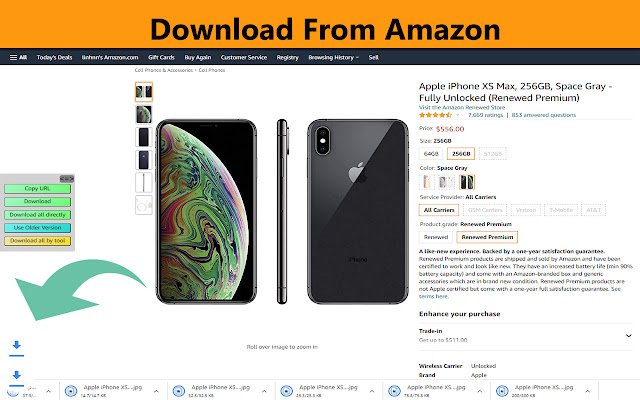Open the last downloaded jpg file icon
Image resolution: width=640 pixels, height=400 pixels.
coord(502,391)
